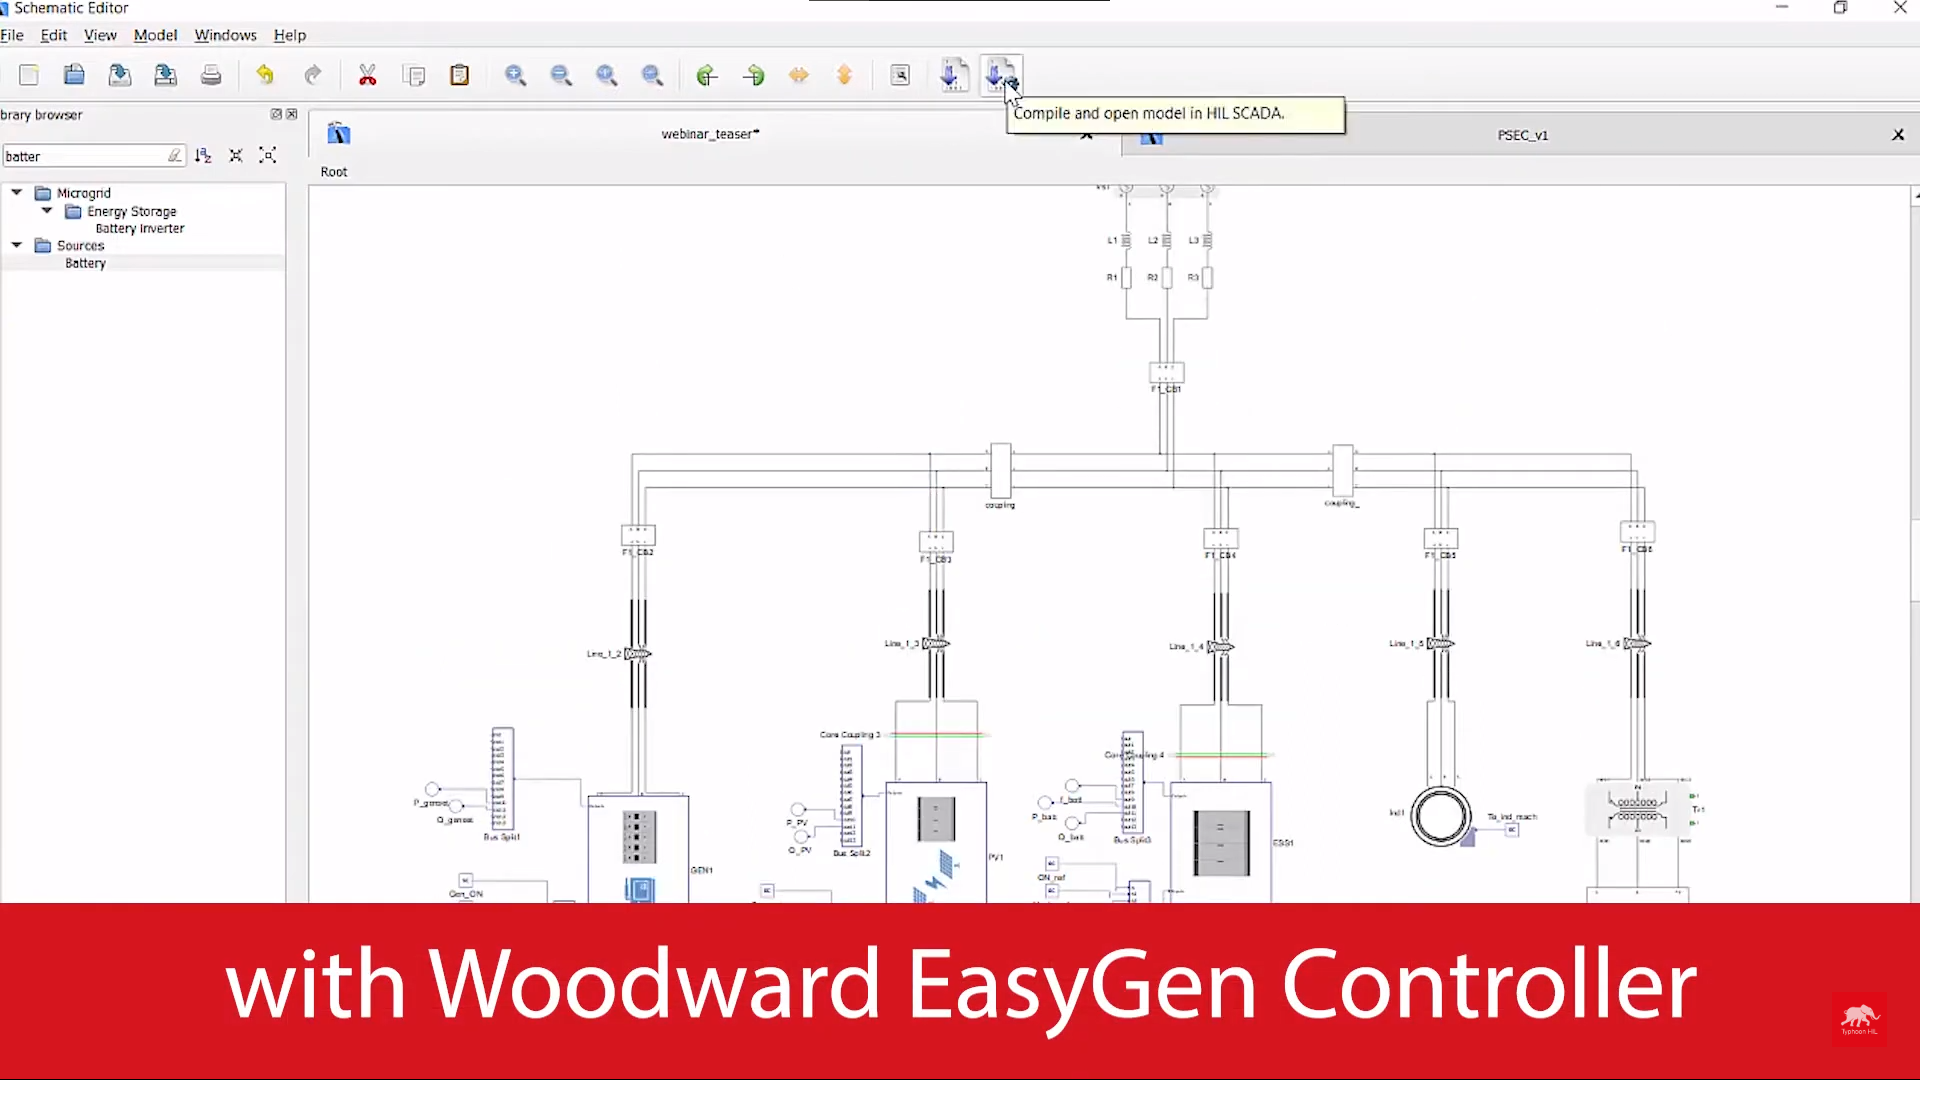Open the File menu

pyautogui.click(x=13, y=34)
